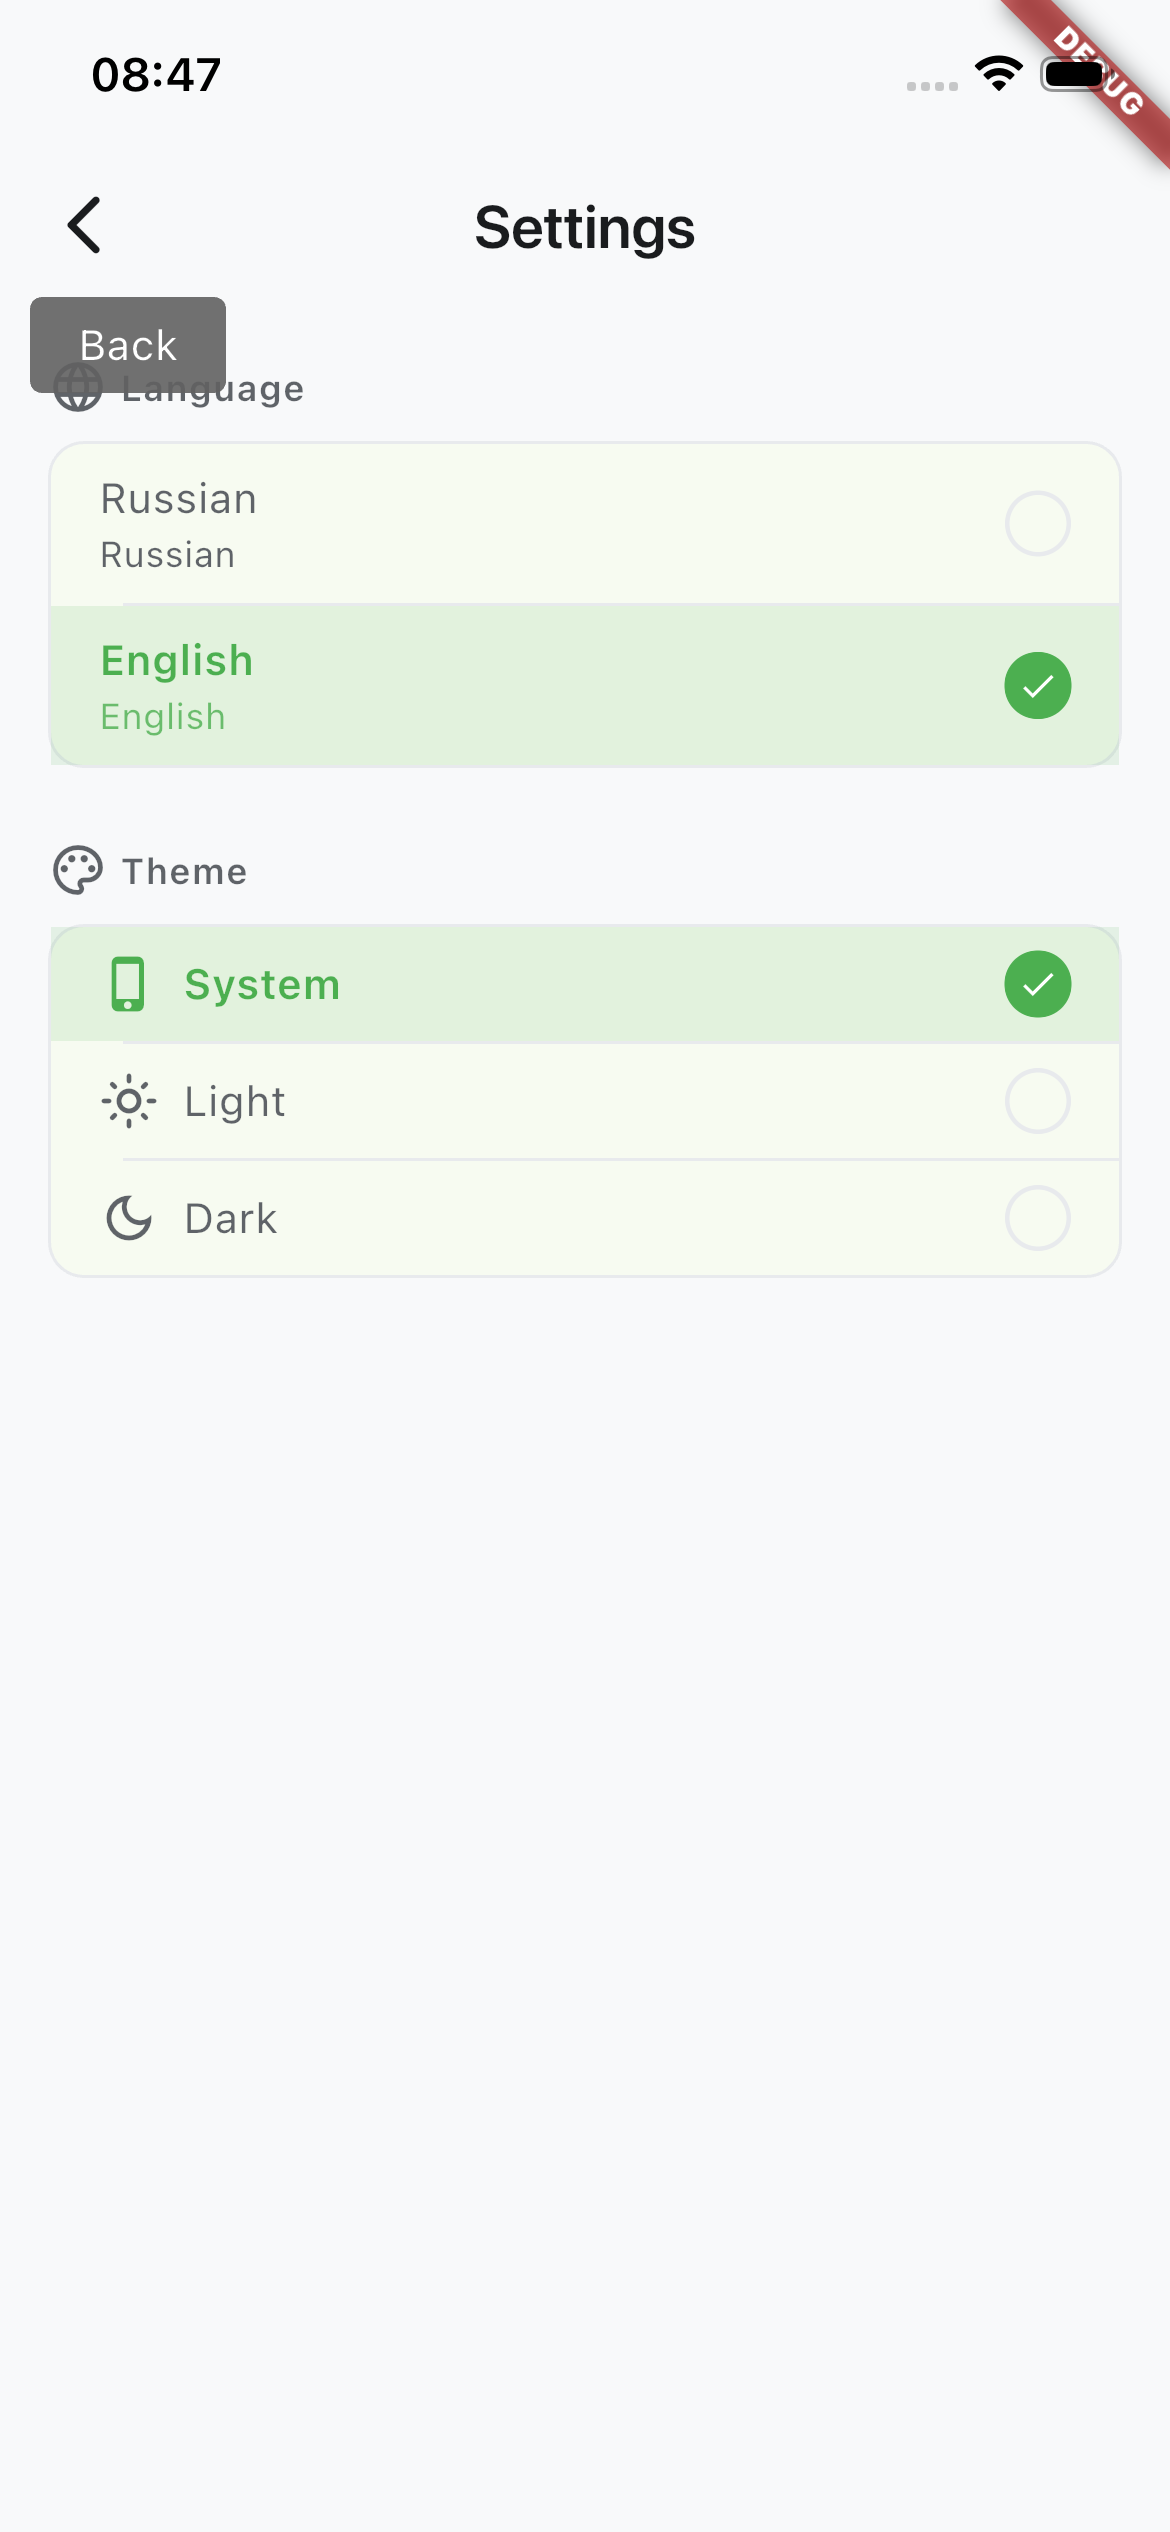Click the Light theme label

point(235,1102)
